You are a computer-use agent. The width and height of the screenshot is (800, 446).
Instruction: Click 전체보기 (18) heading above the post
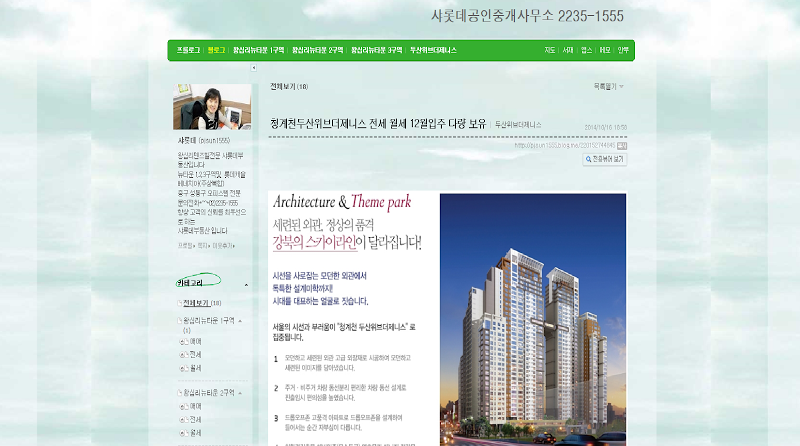tap(289, 87)
